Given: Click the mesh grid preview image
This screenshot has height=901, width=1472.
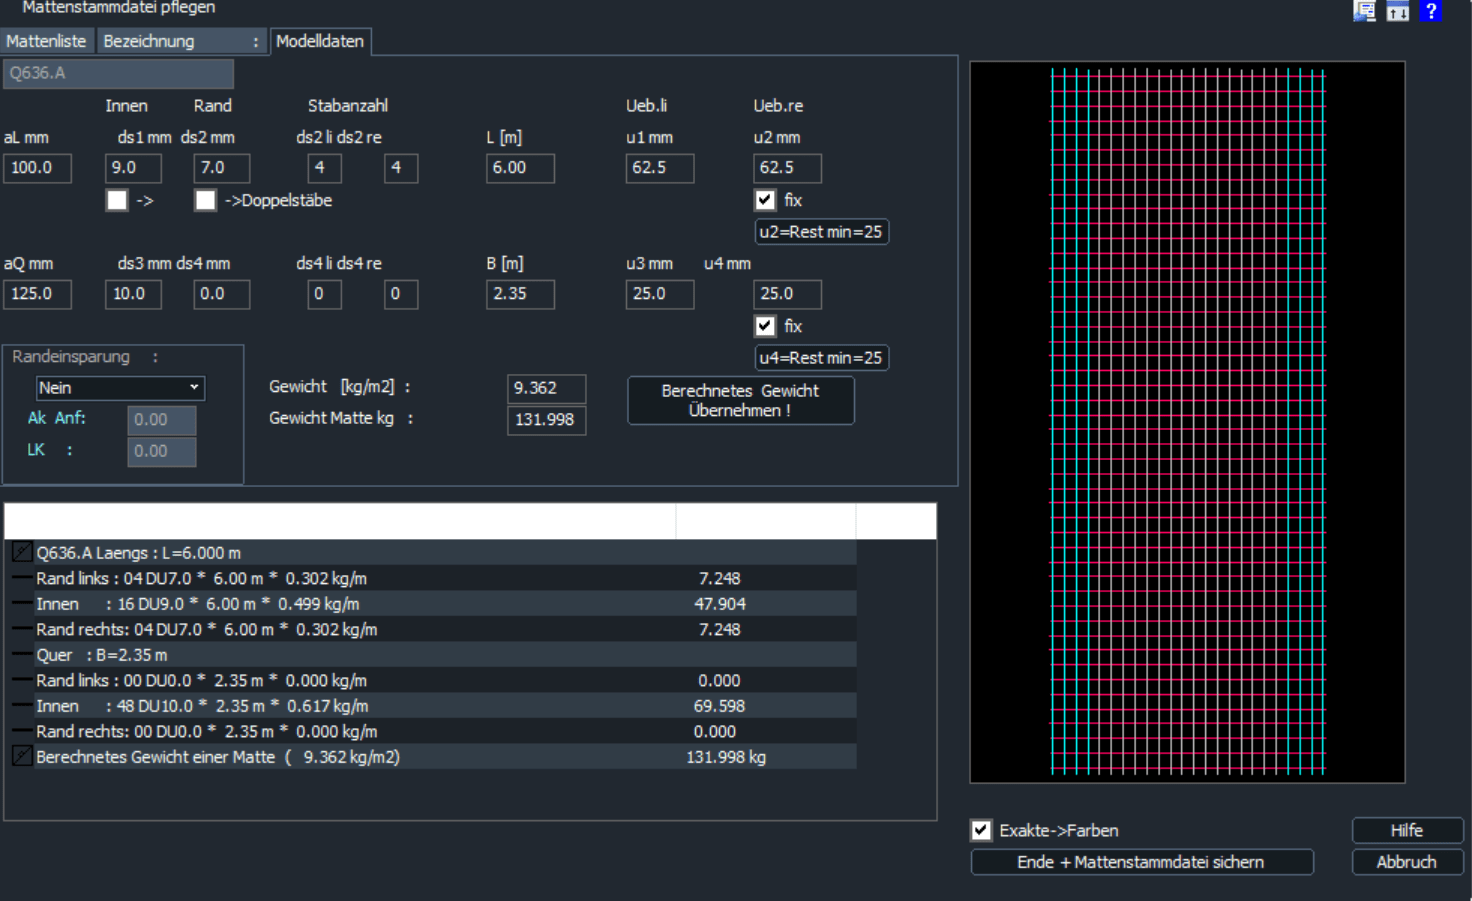Looking at the screenshot, I should click(1187, 422).
